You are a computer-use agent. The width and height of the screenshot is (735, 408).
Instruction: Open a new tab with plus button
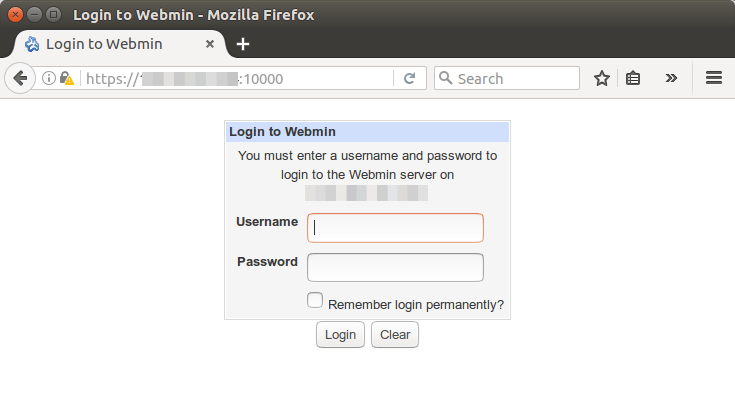[243, 44]
